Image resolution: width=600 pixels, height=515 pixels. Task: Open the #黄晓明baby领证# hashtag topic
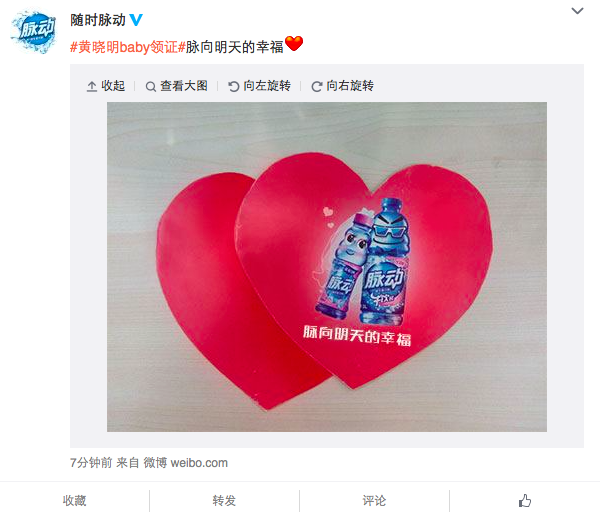[128, 47]
